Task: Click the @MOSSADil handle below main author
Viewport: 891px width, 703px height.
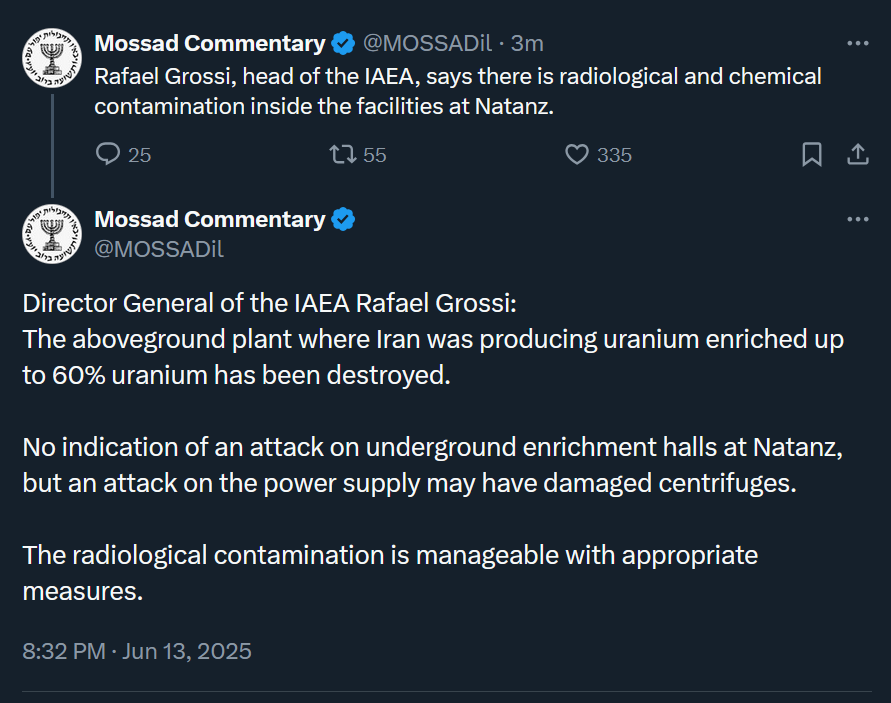Action: coord(159,249)
